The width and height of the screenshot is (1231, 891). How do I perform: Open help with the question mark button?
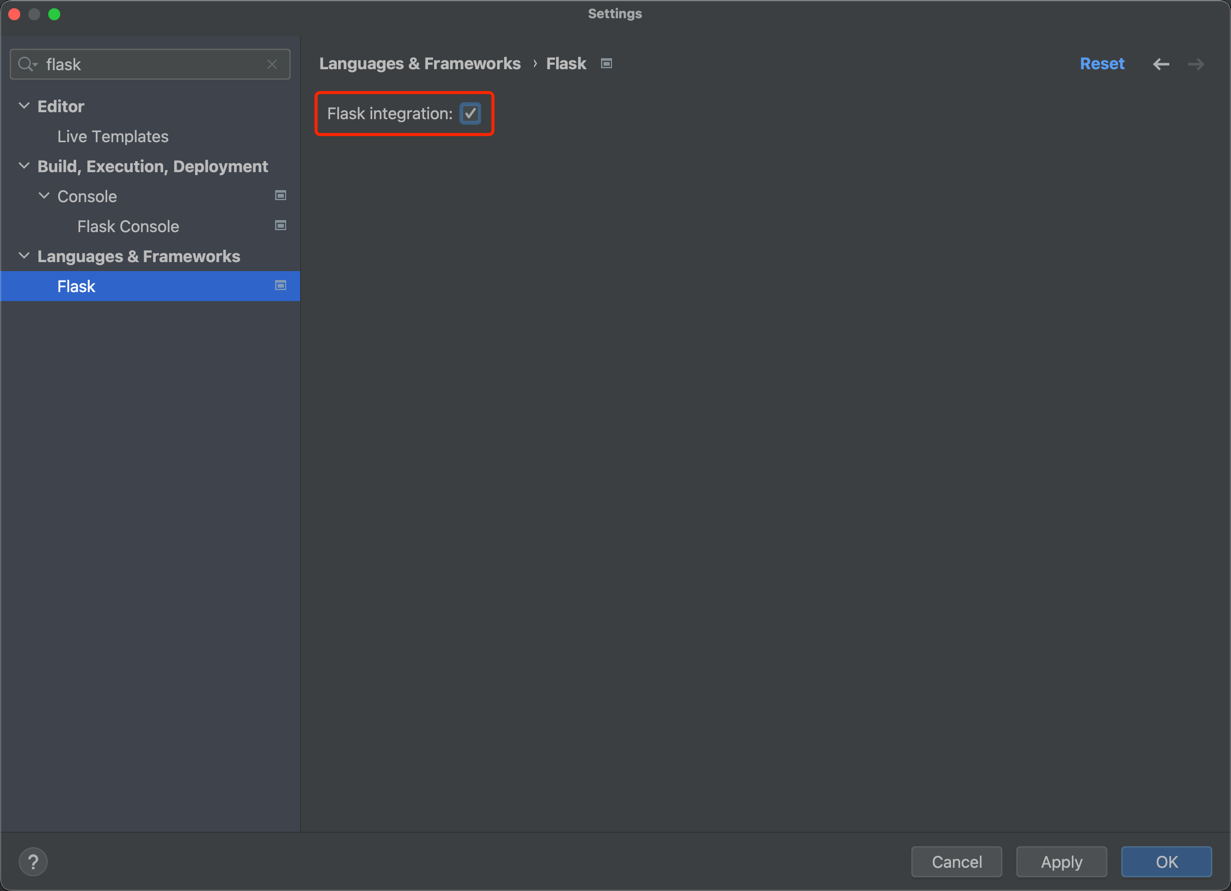(x=33, y=862)
